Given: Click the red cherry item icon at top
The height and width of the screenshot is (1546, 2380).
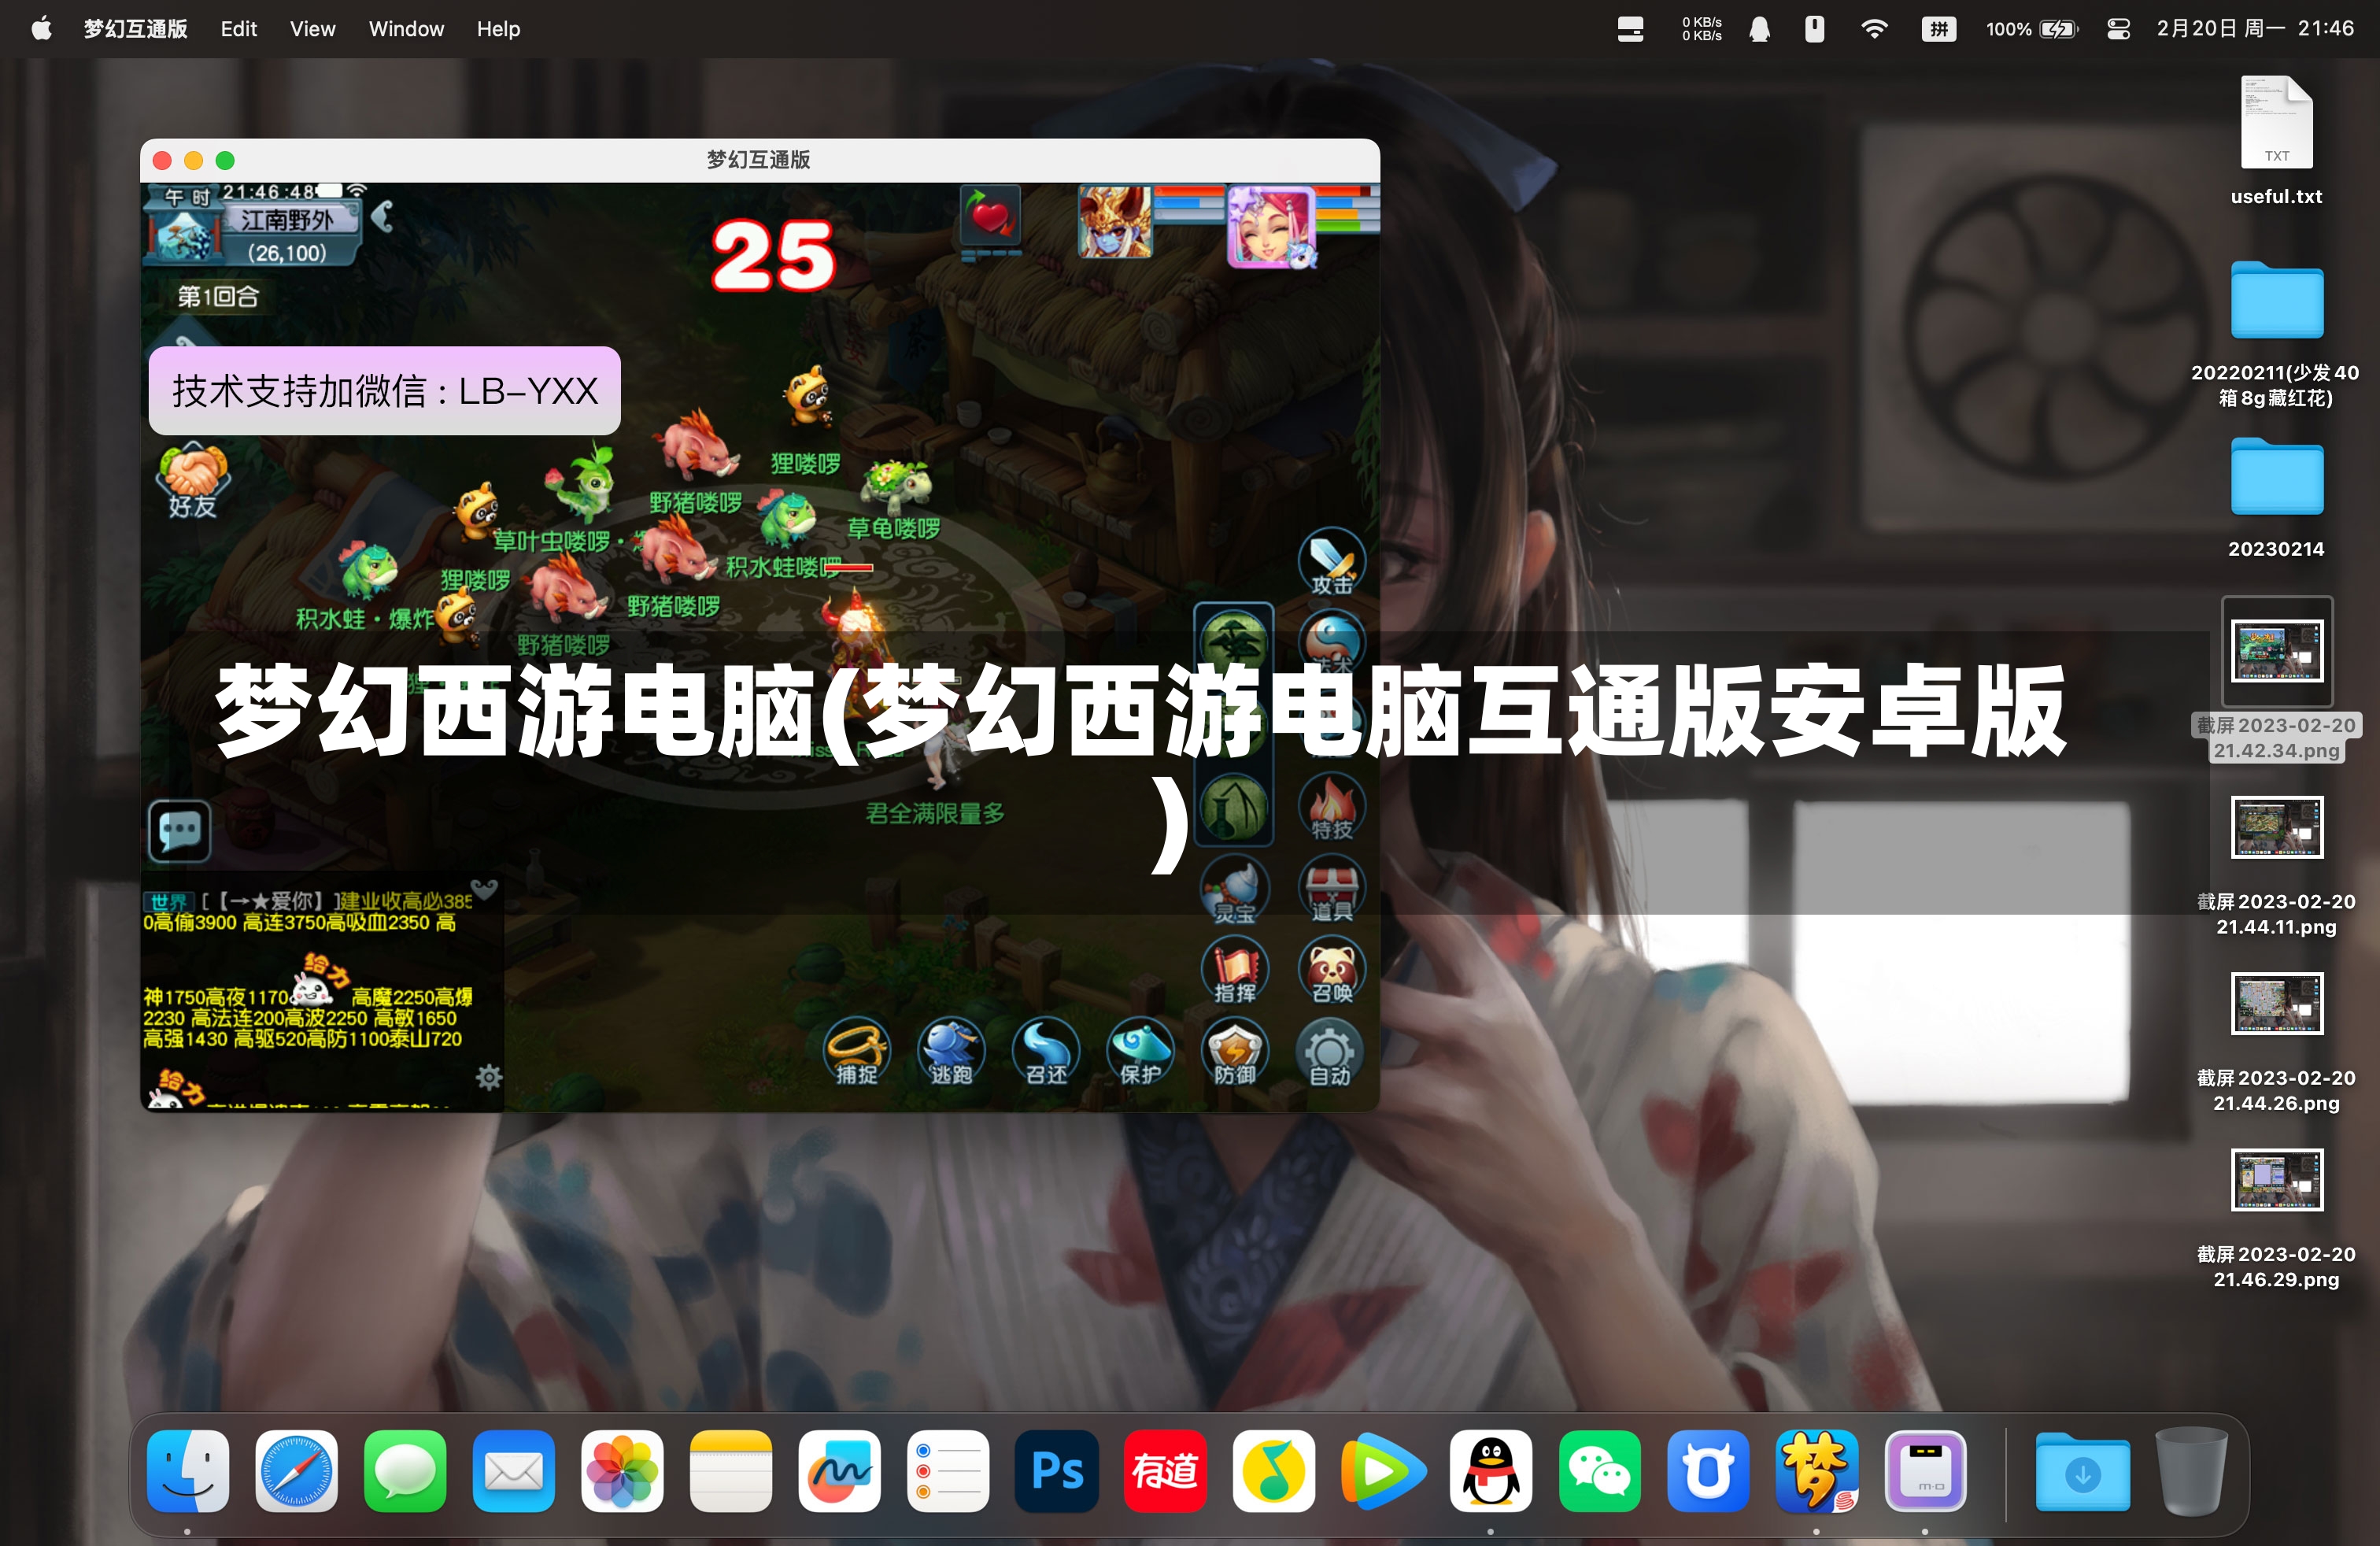Looking at the screenshot, I should [990, 215].
